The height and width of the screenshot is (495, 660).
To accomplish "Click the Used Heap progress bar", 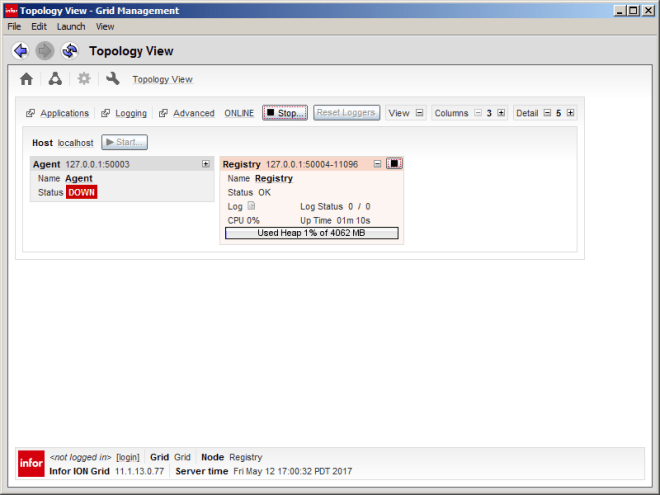I will [x=311, y=233].
